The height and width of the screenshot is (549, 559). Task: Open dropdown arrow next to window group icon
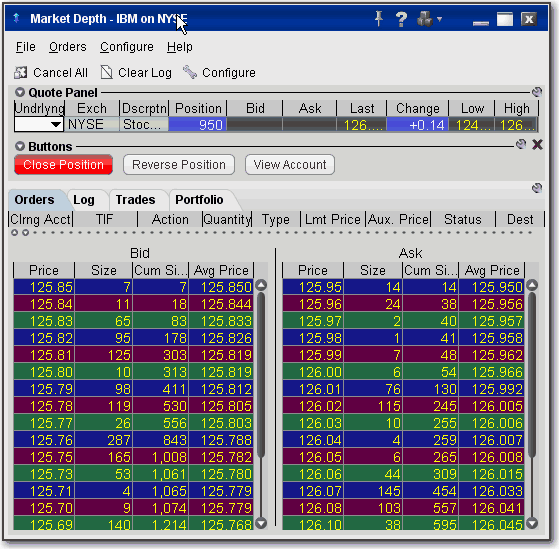pyautogui.click(x=440, y=19)
